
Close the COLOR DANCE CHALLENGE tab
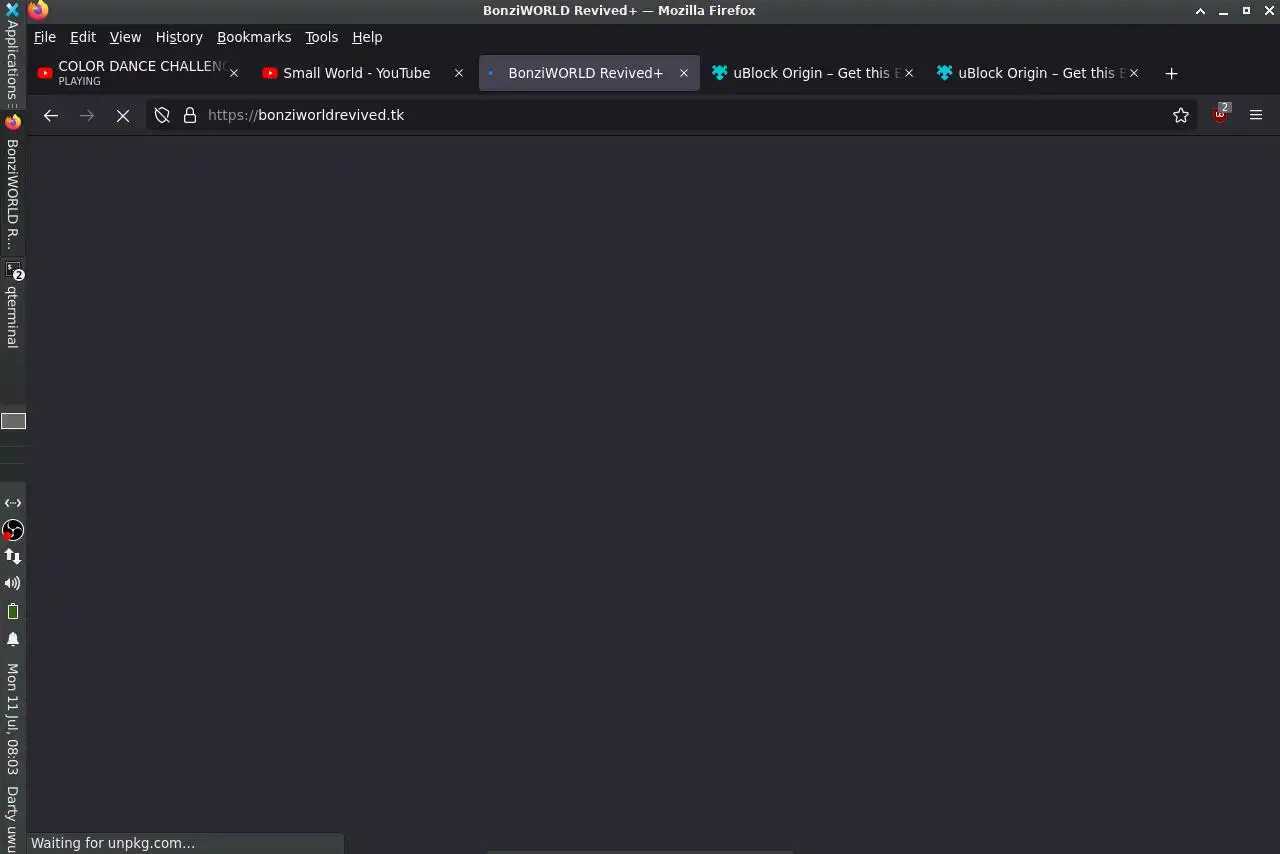234,73
